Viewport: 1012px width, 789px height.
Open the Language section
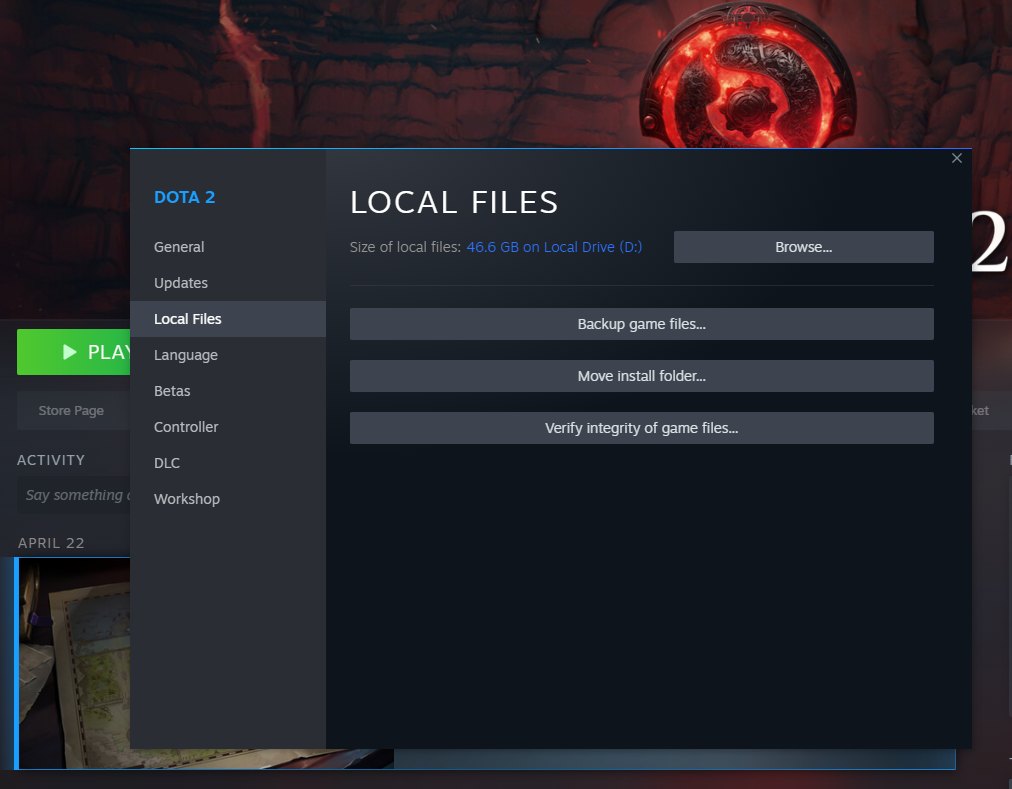coord(228,355)
